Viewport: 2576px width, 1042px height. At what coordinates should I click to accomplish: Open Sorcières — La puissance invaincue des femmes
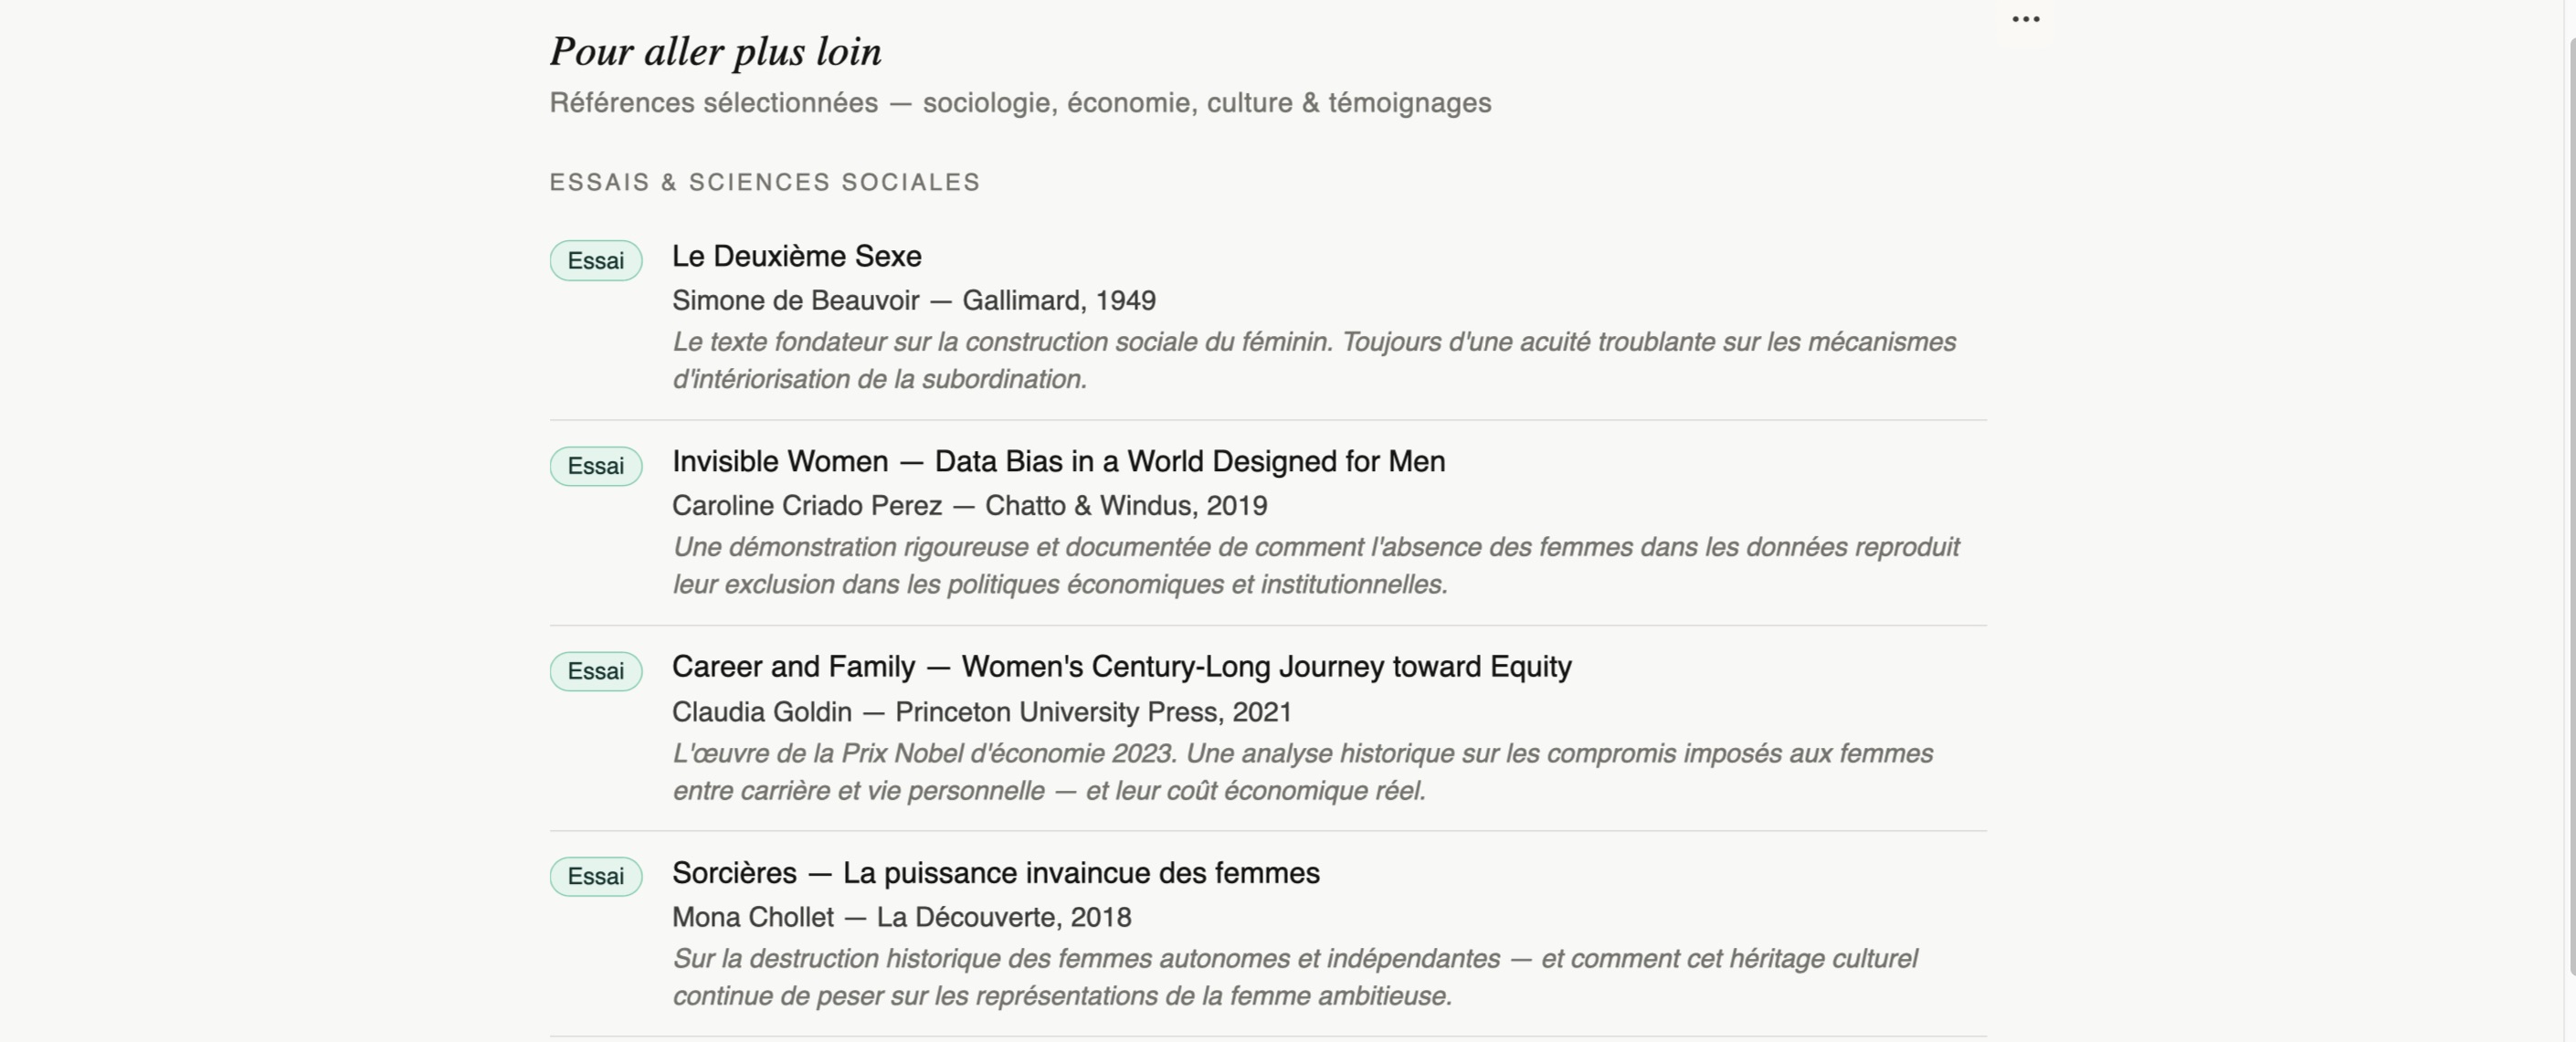point(996,873)
